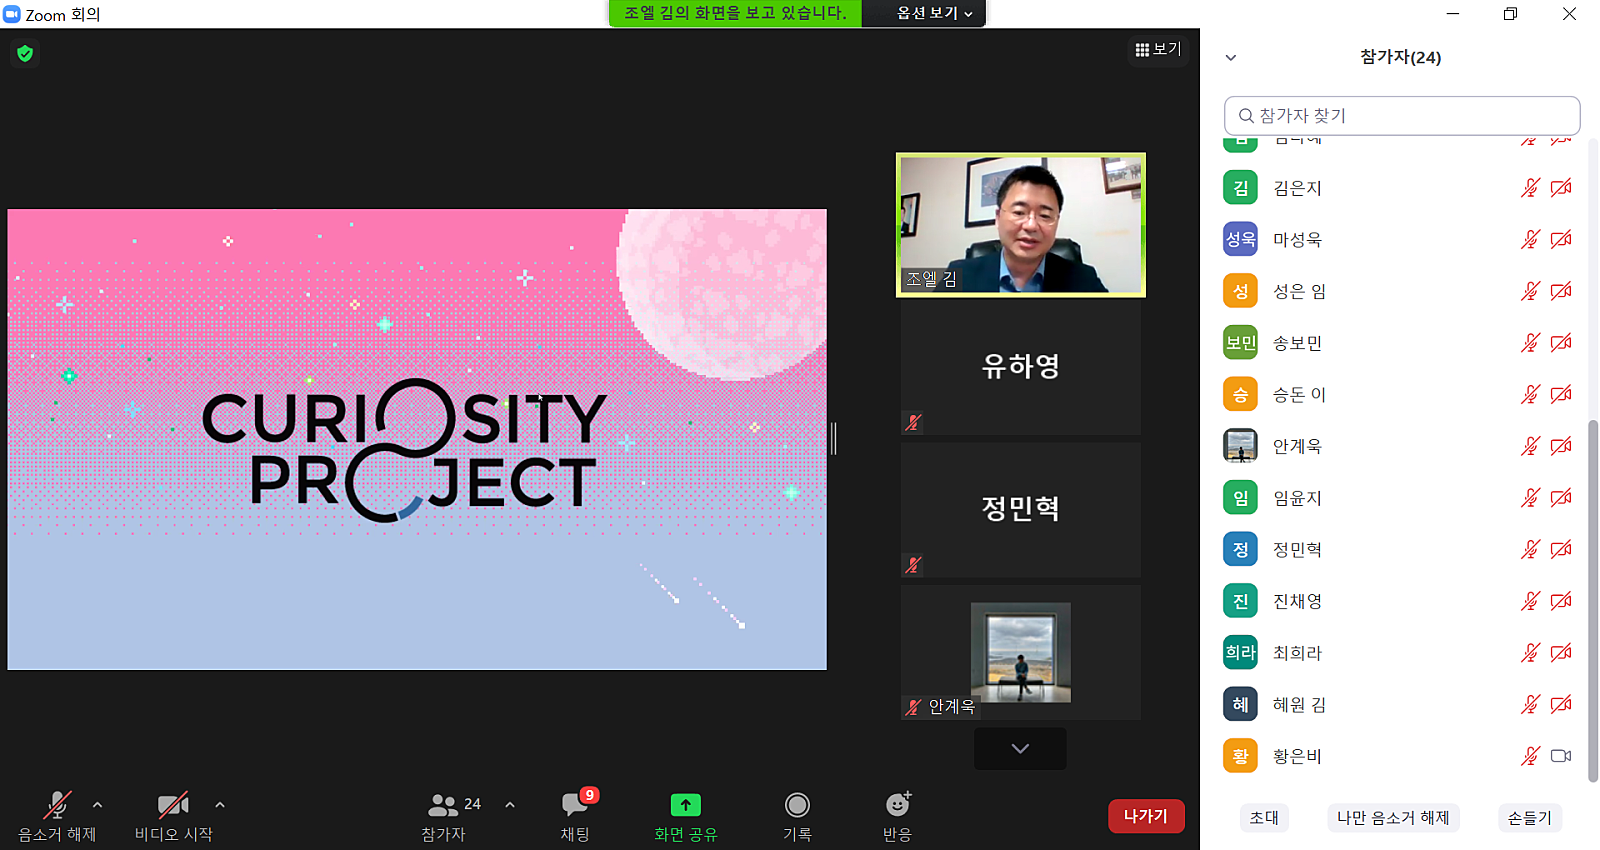The image size is (1600, 850).
Task: Click 최희라 video off icon
Action: [1561, 653]
